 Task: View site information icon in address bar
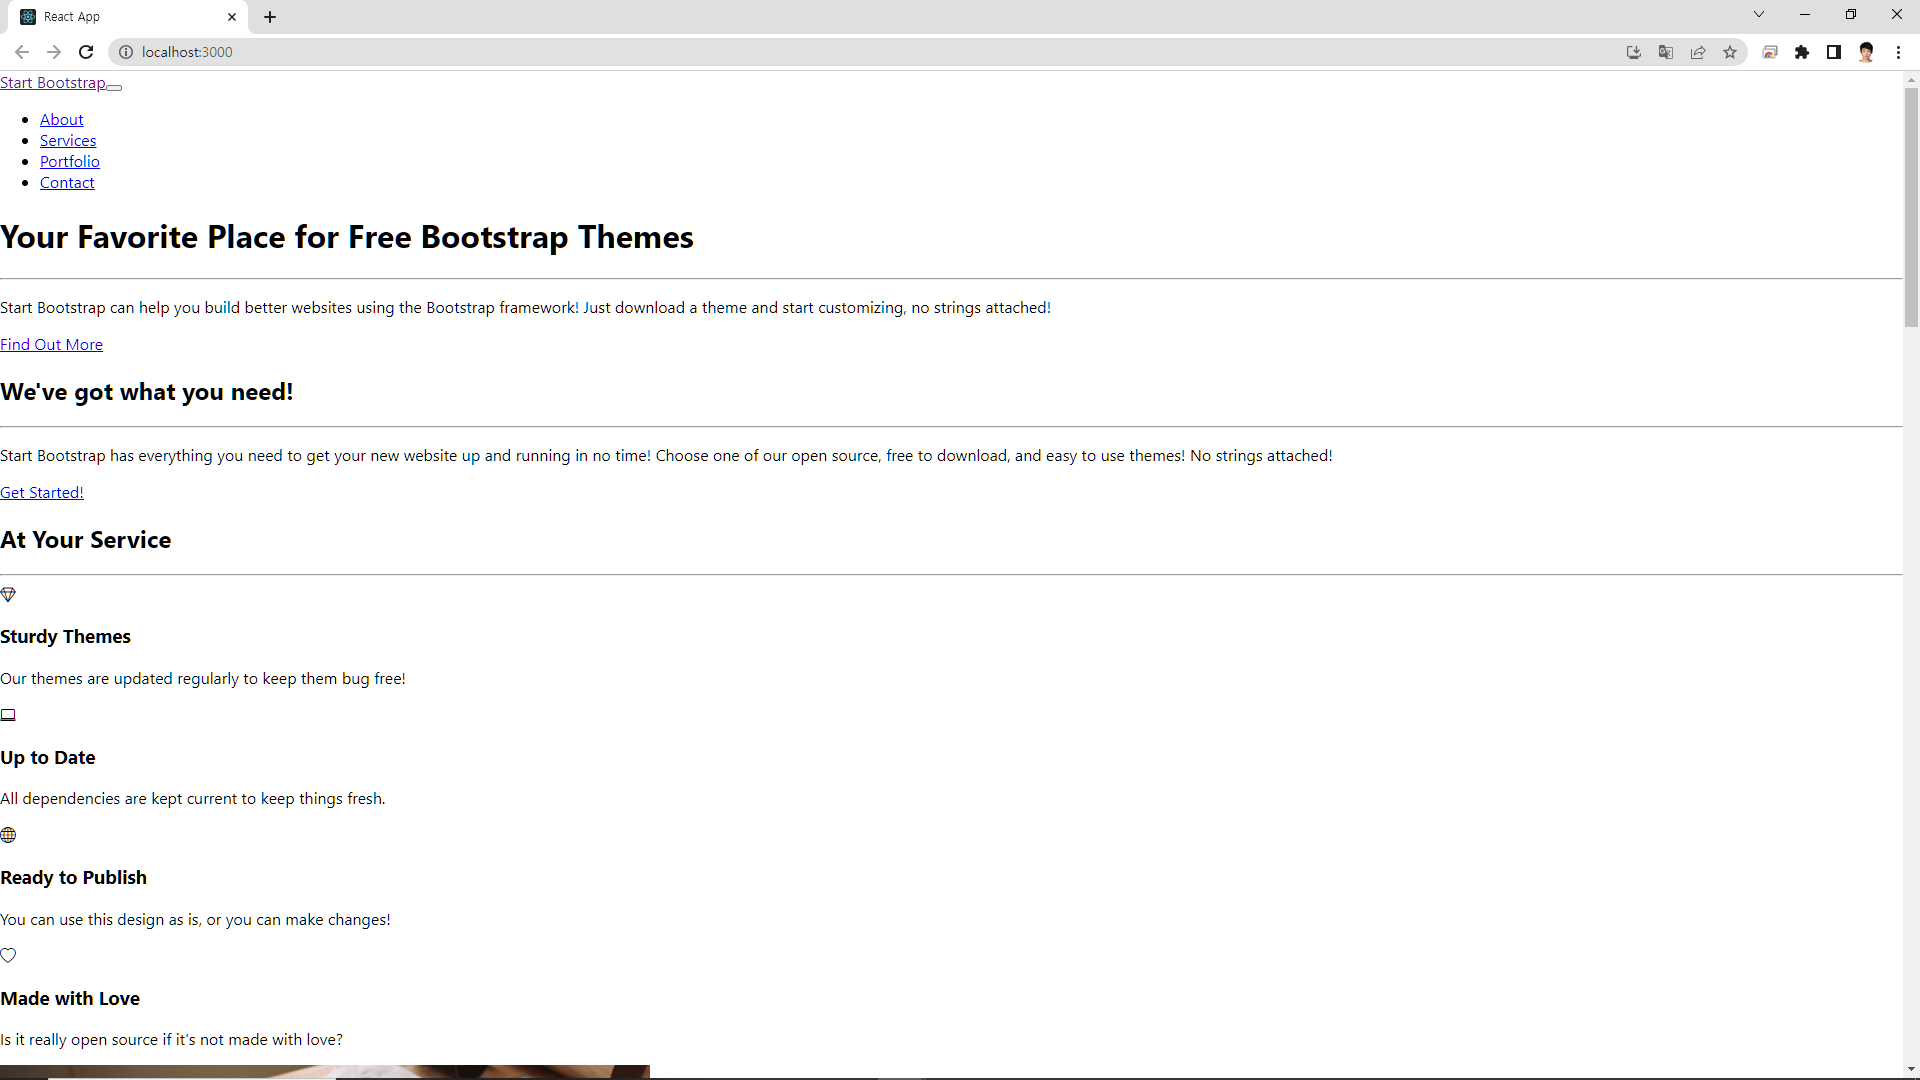pyautogui.click(x=126, y=52)
